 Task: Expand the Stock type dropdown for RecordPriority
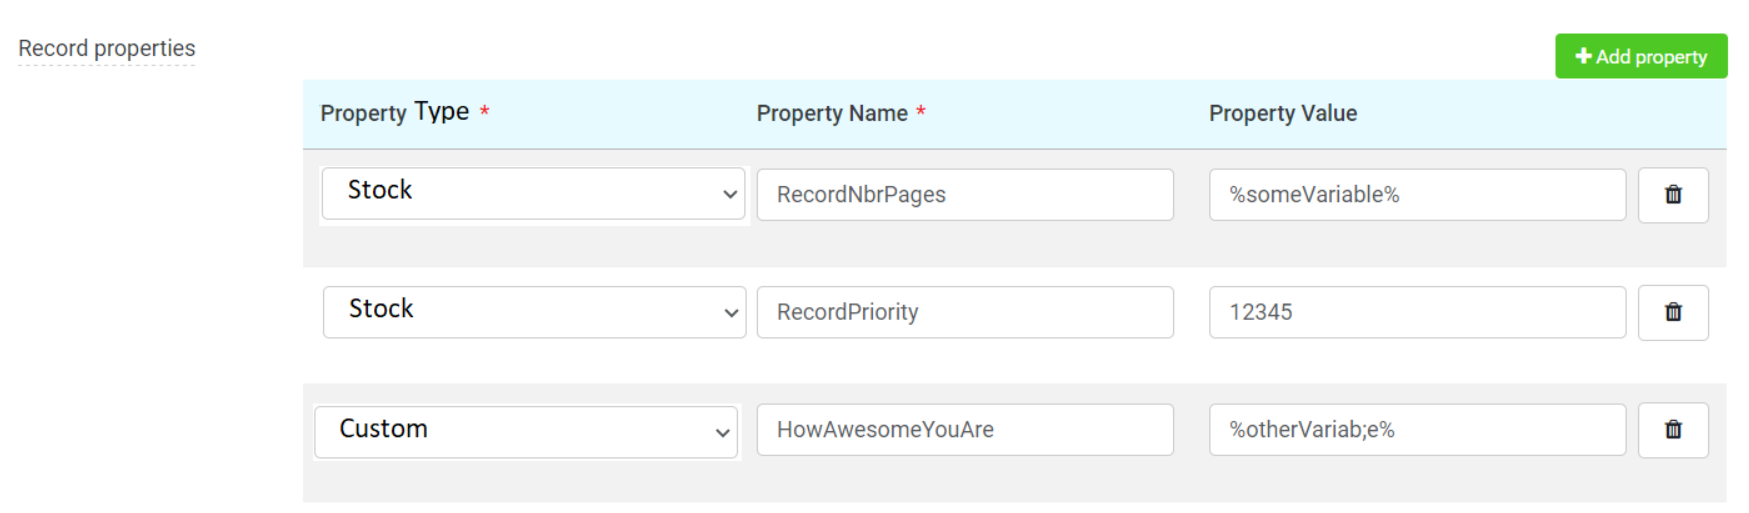coord(533,312)
